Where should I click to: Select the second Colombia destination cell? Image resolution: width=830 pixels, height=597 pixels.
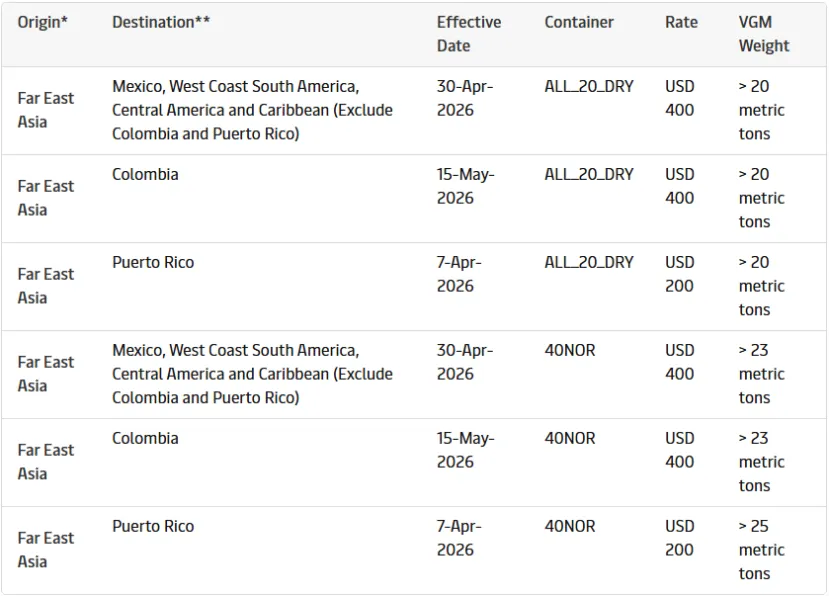tap(145, 438)
